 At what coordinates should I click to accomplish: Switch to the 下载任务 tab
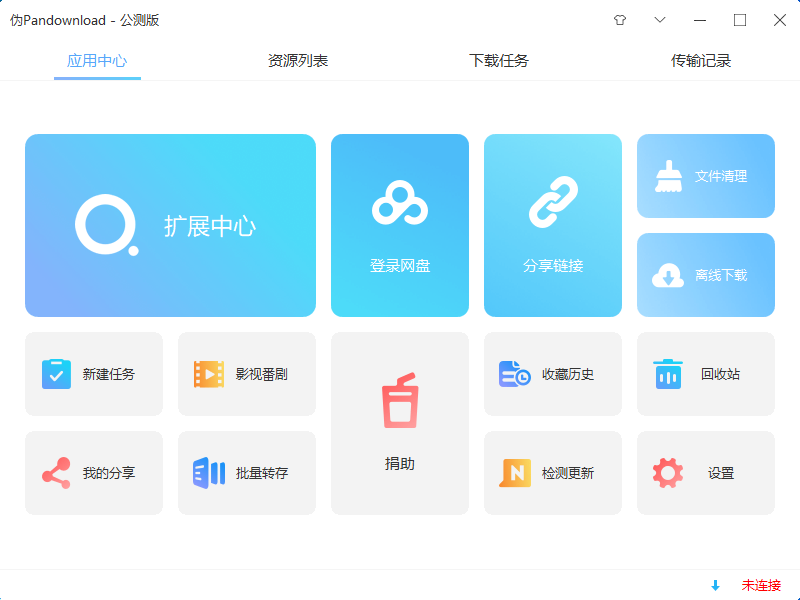click(497, 60)
